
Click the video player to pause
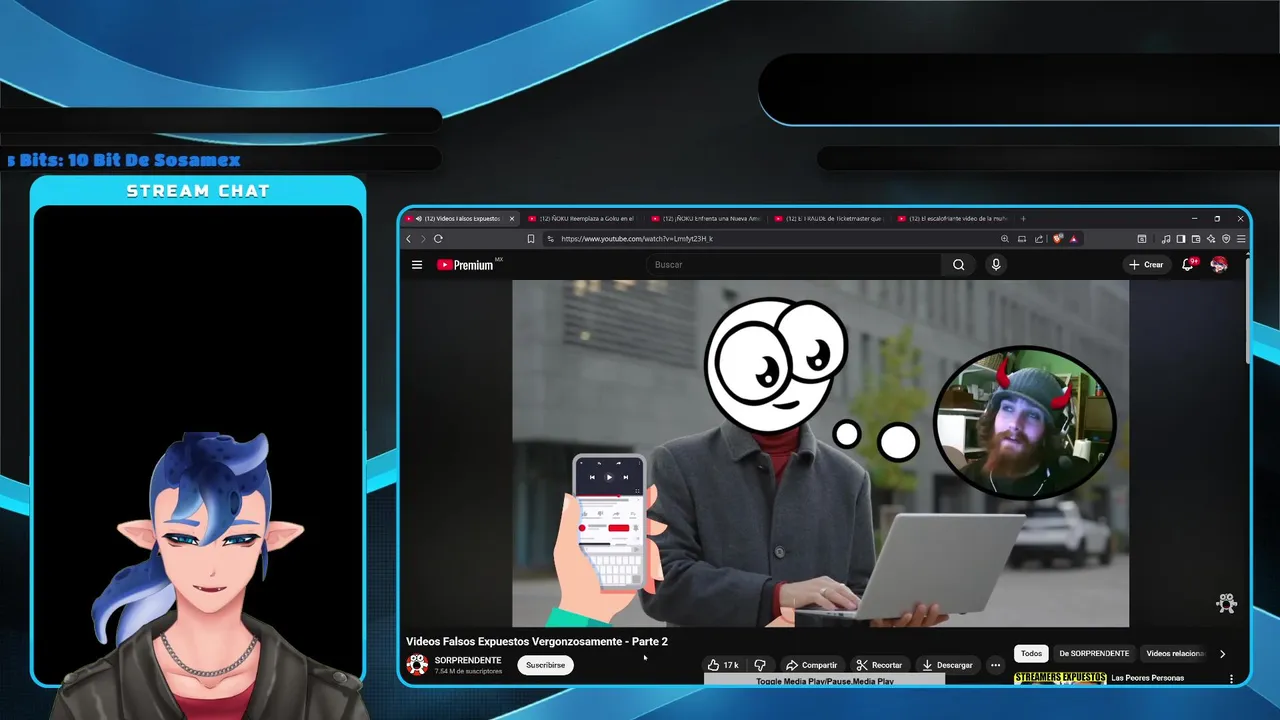(820, 453)
